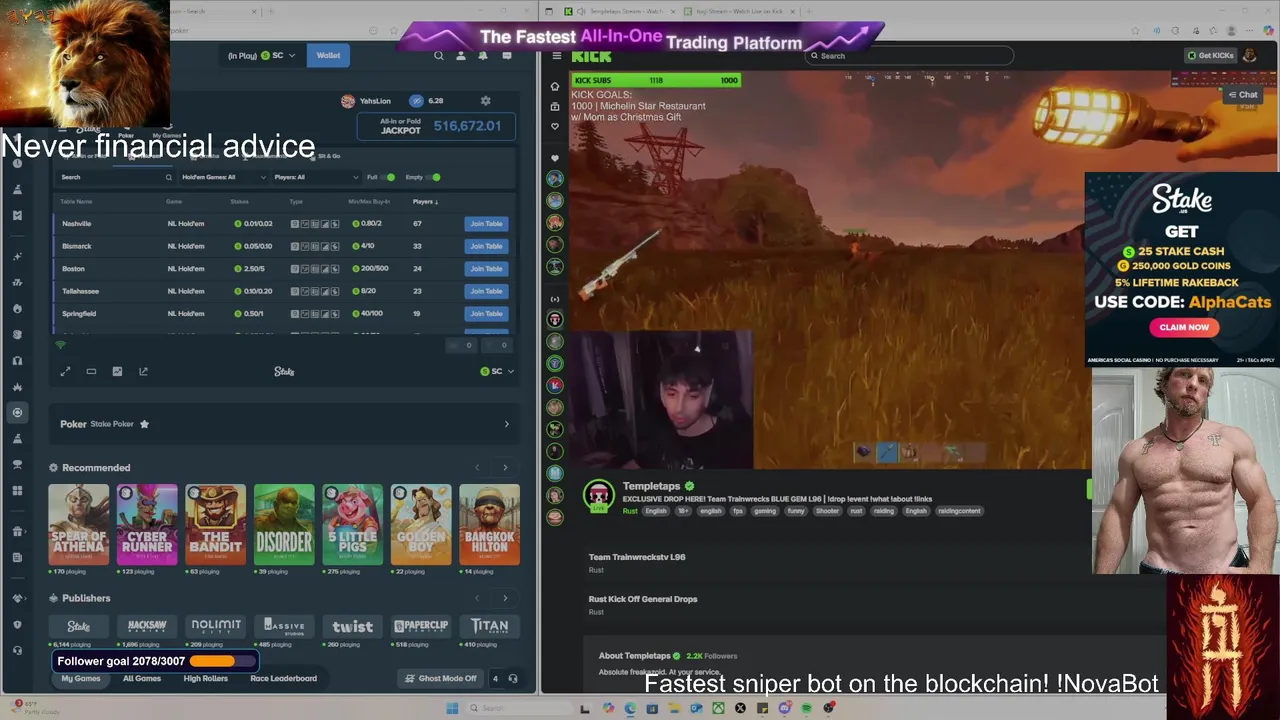
Task: Click Kick search input field
Action: tap(910, 56)
